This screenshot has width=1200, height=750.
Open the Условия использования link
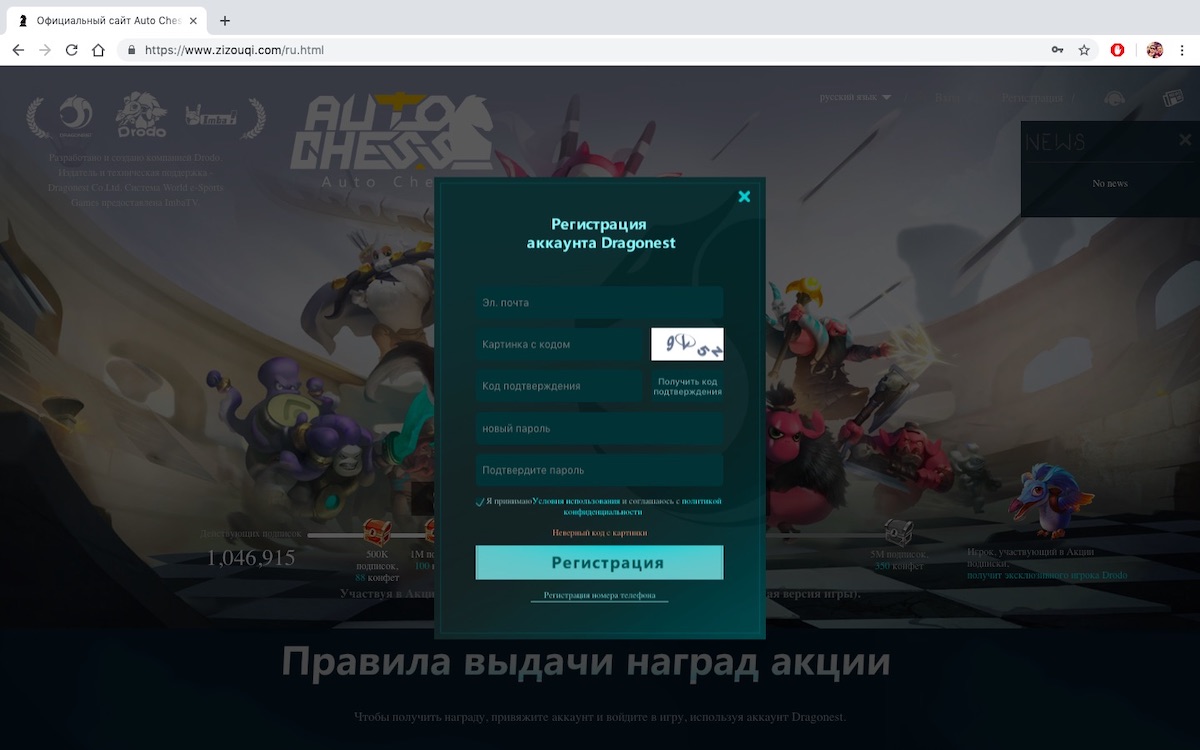(576, 501)
